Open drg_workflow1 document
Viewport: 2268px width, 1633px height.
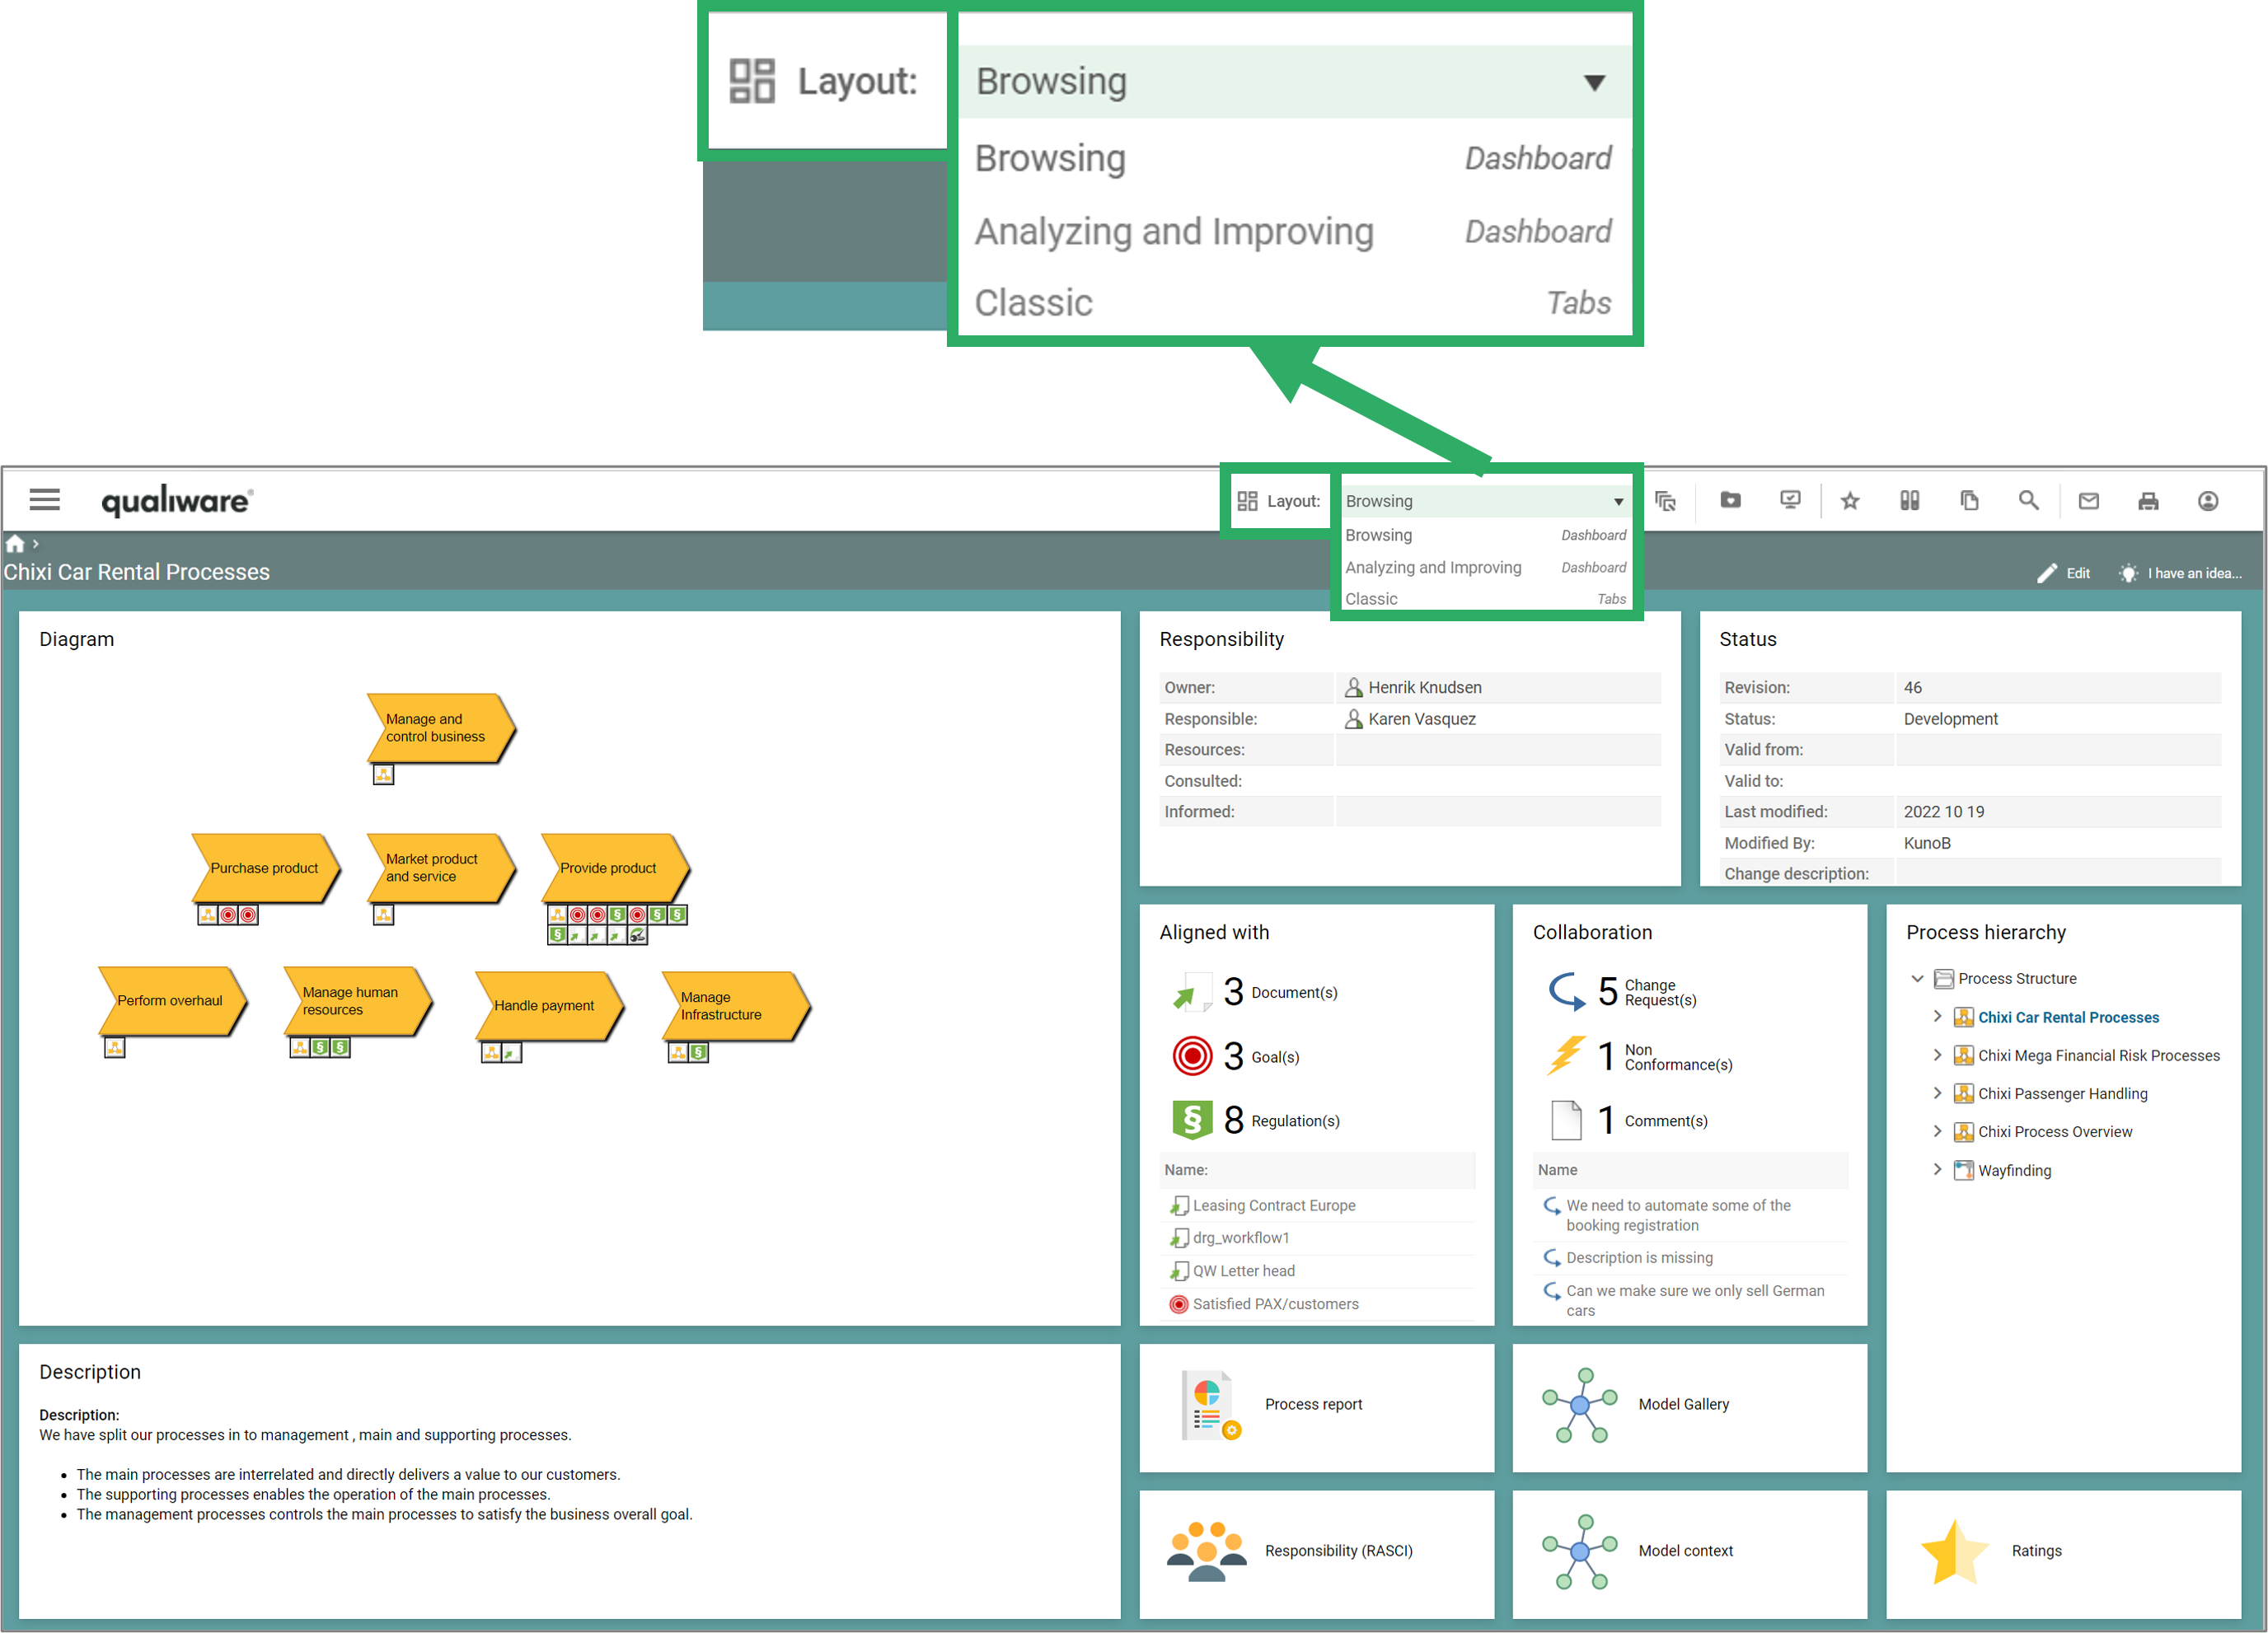pos(1230,1238)
